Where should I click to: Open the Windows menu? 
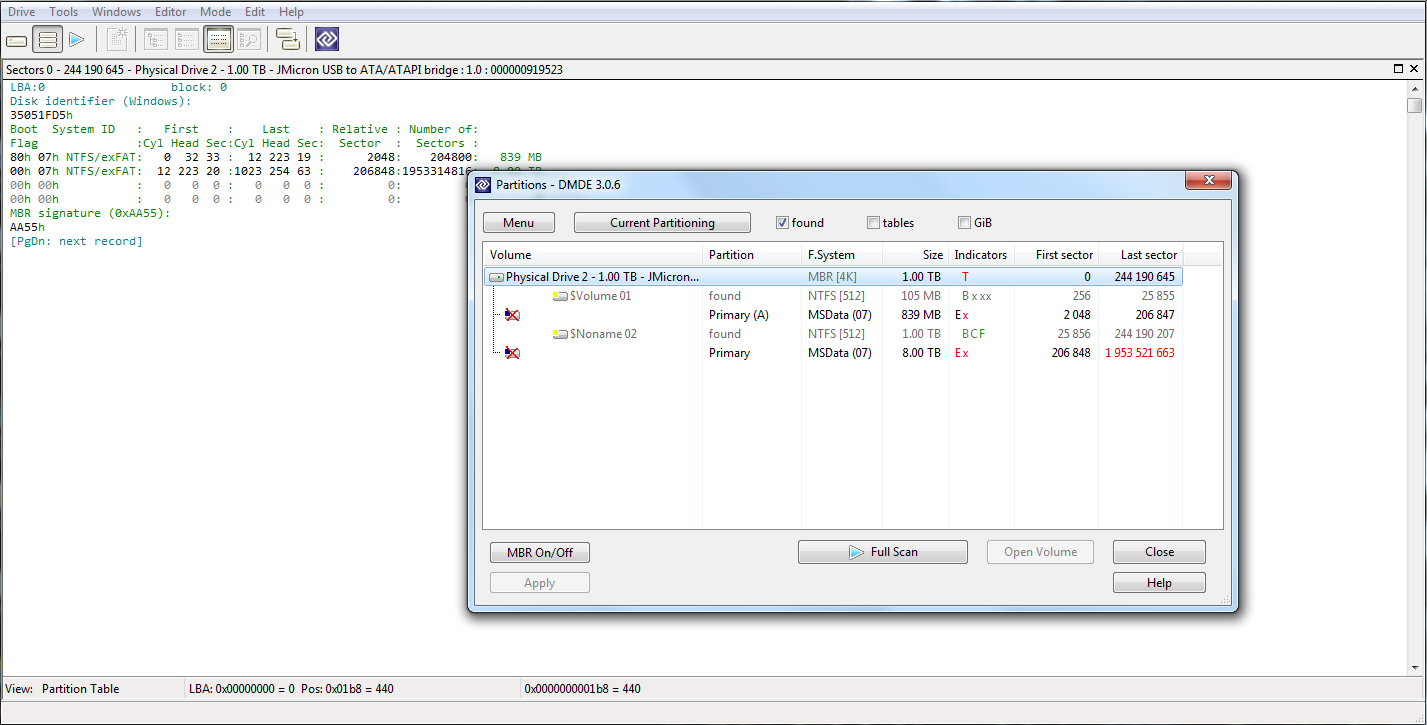point(117,12)
